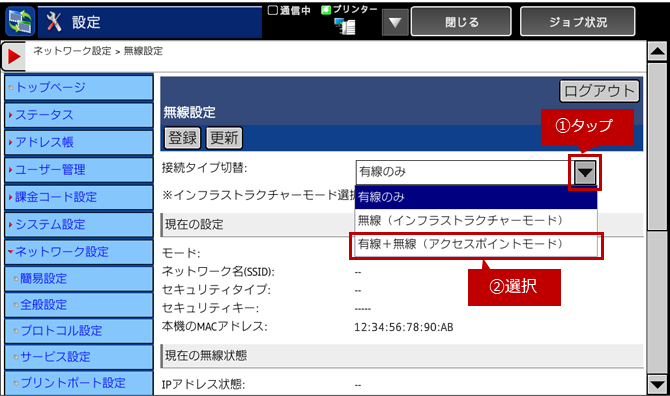Click the ネットワーク名(SSID) label

(218, 272)
